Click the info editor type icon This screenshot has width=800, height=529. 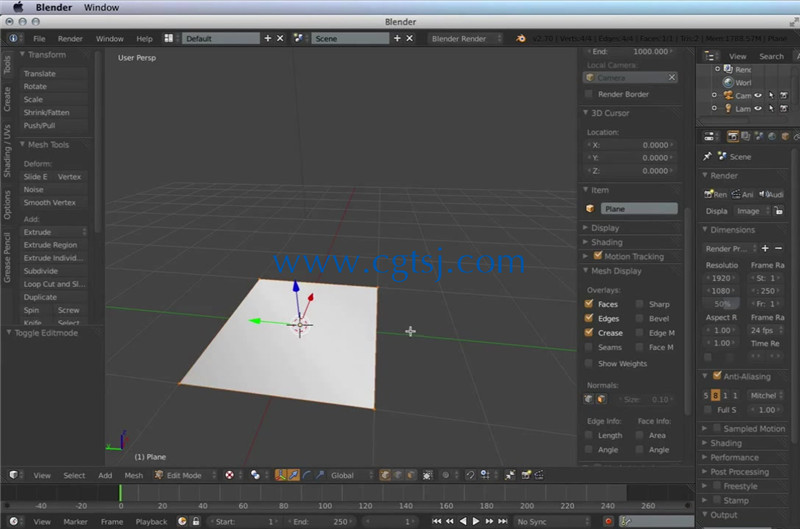[13, 38]
